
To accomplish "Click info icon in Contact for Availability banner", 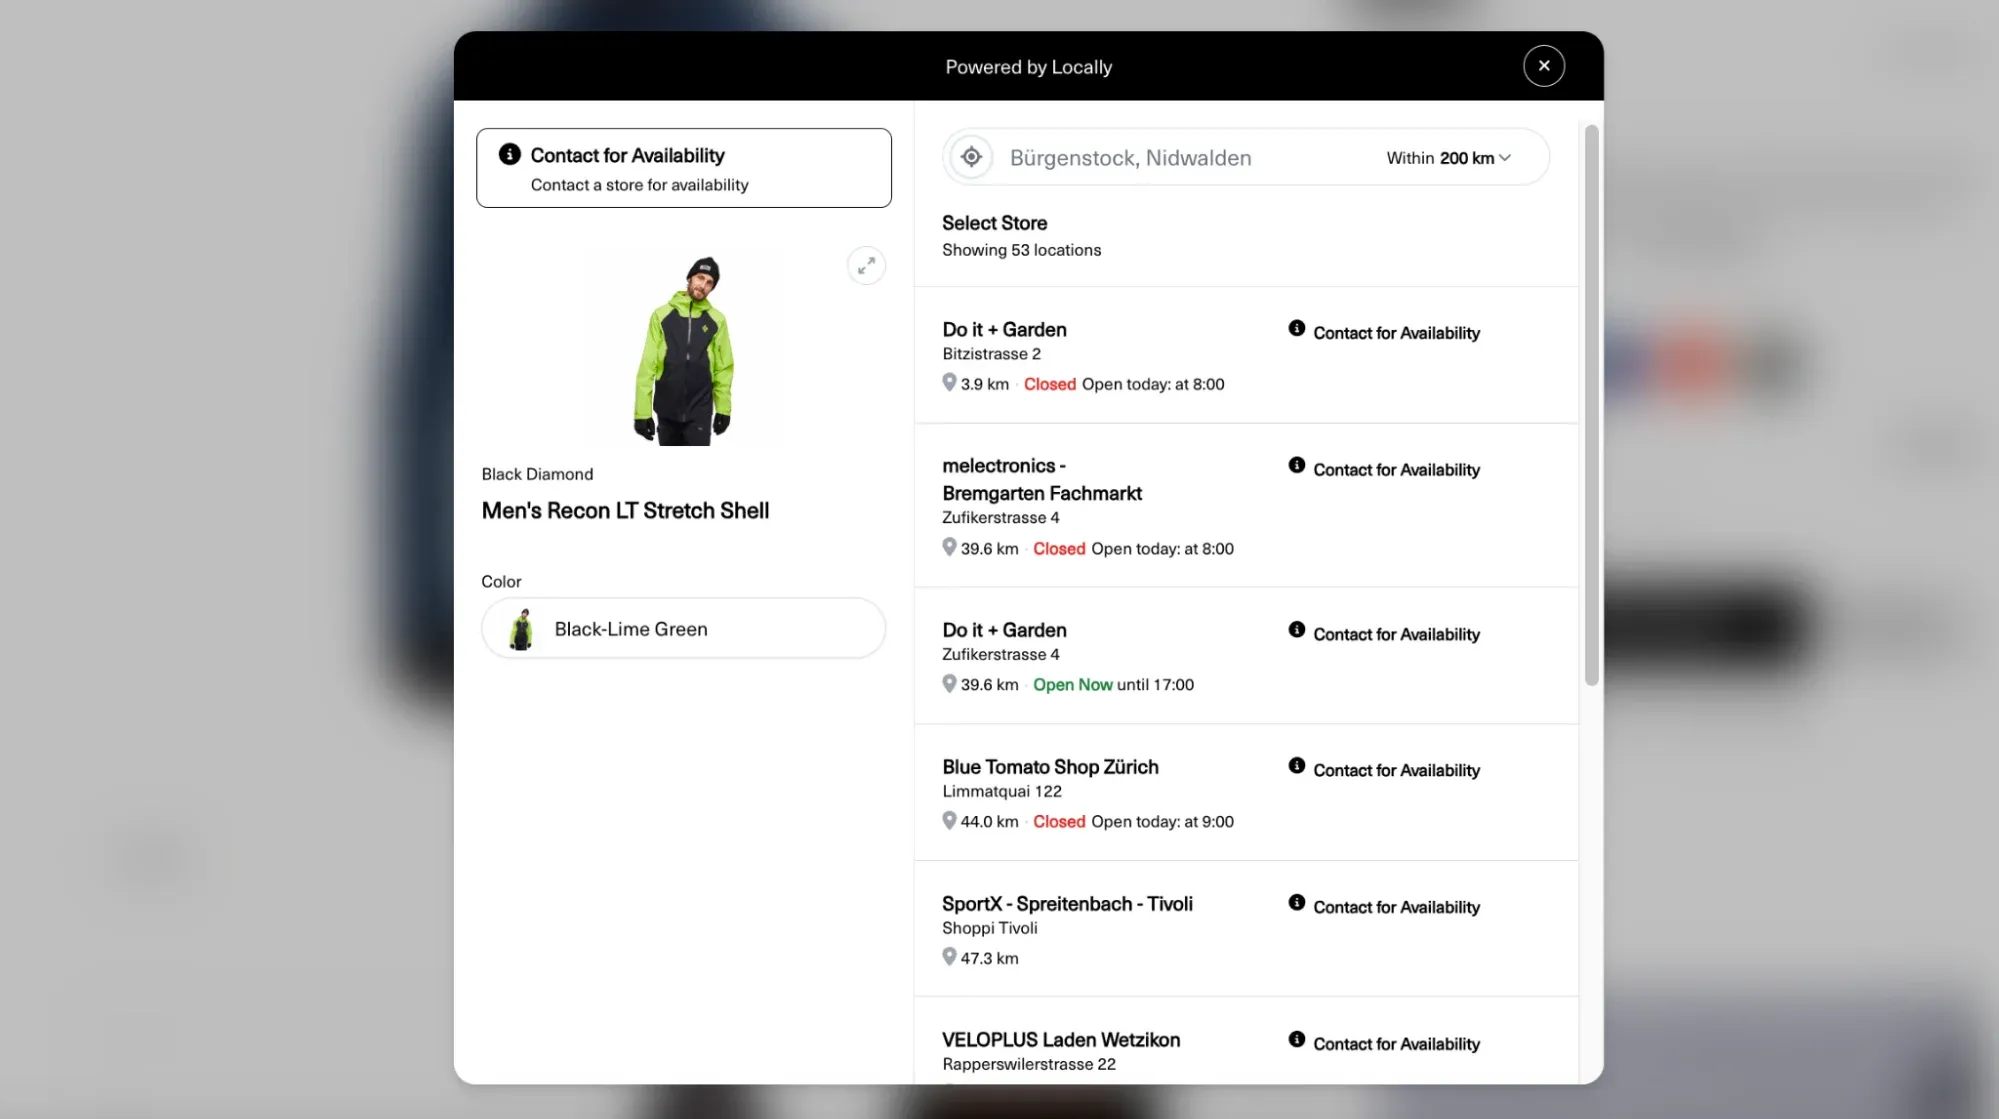I will coord(509,154).
